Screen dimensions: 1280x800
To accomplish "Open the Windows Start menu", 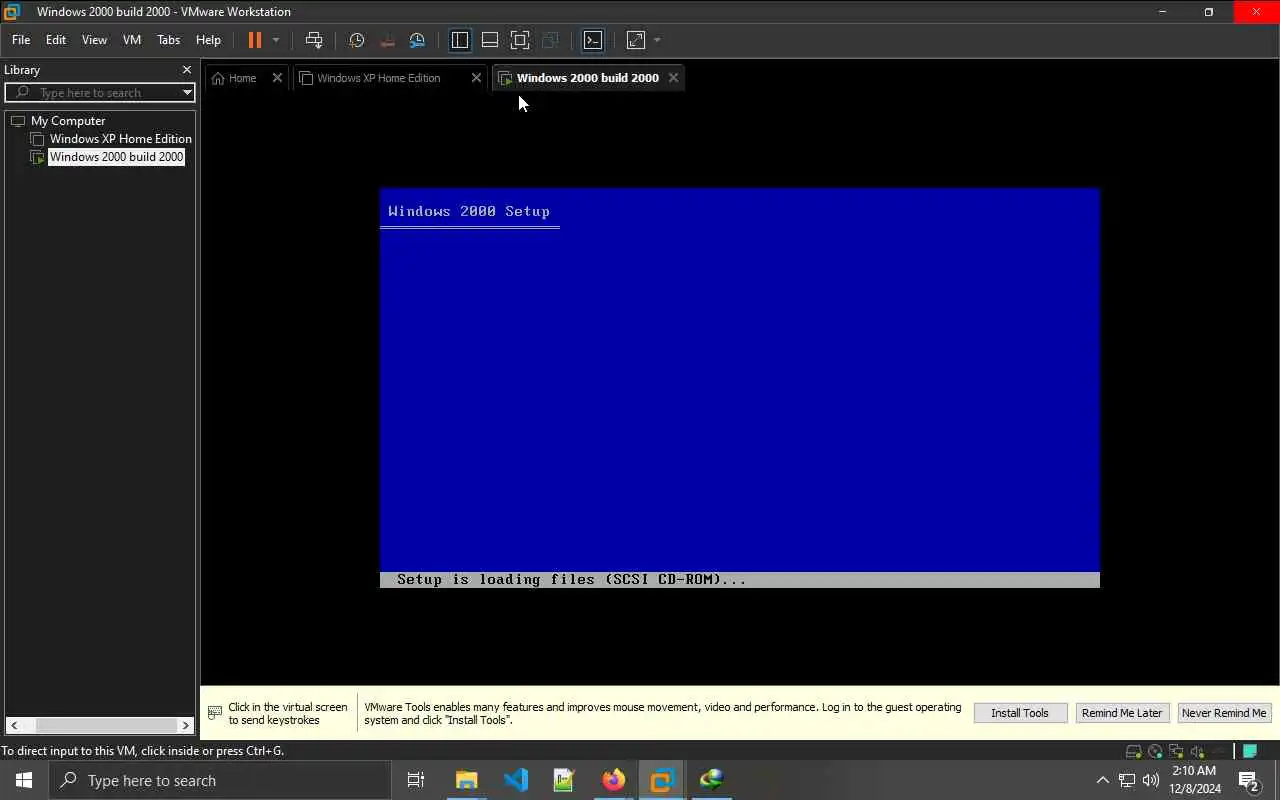I will [x=24, y=780].
